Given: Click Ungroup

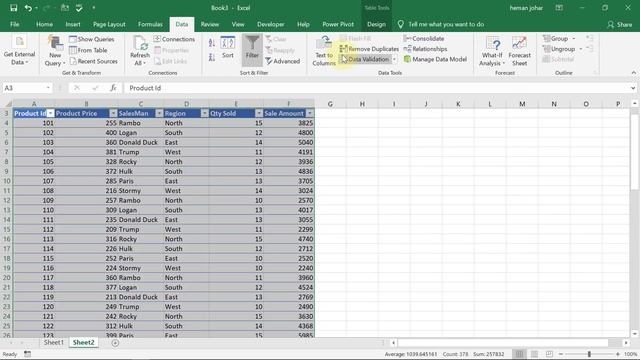Looking at the screenshot, I should [x=559, y=49].
